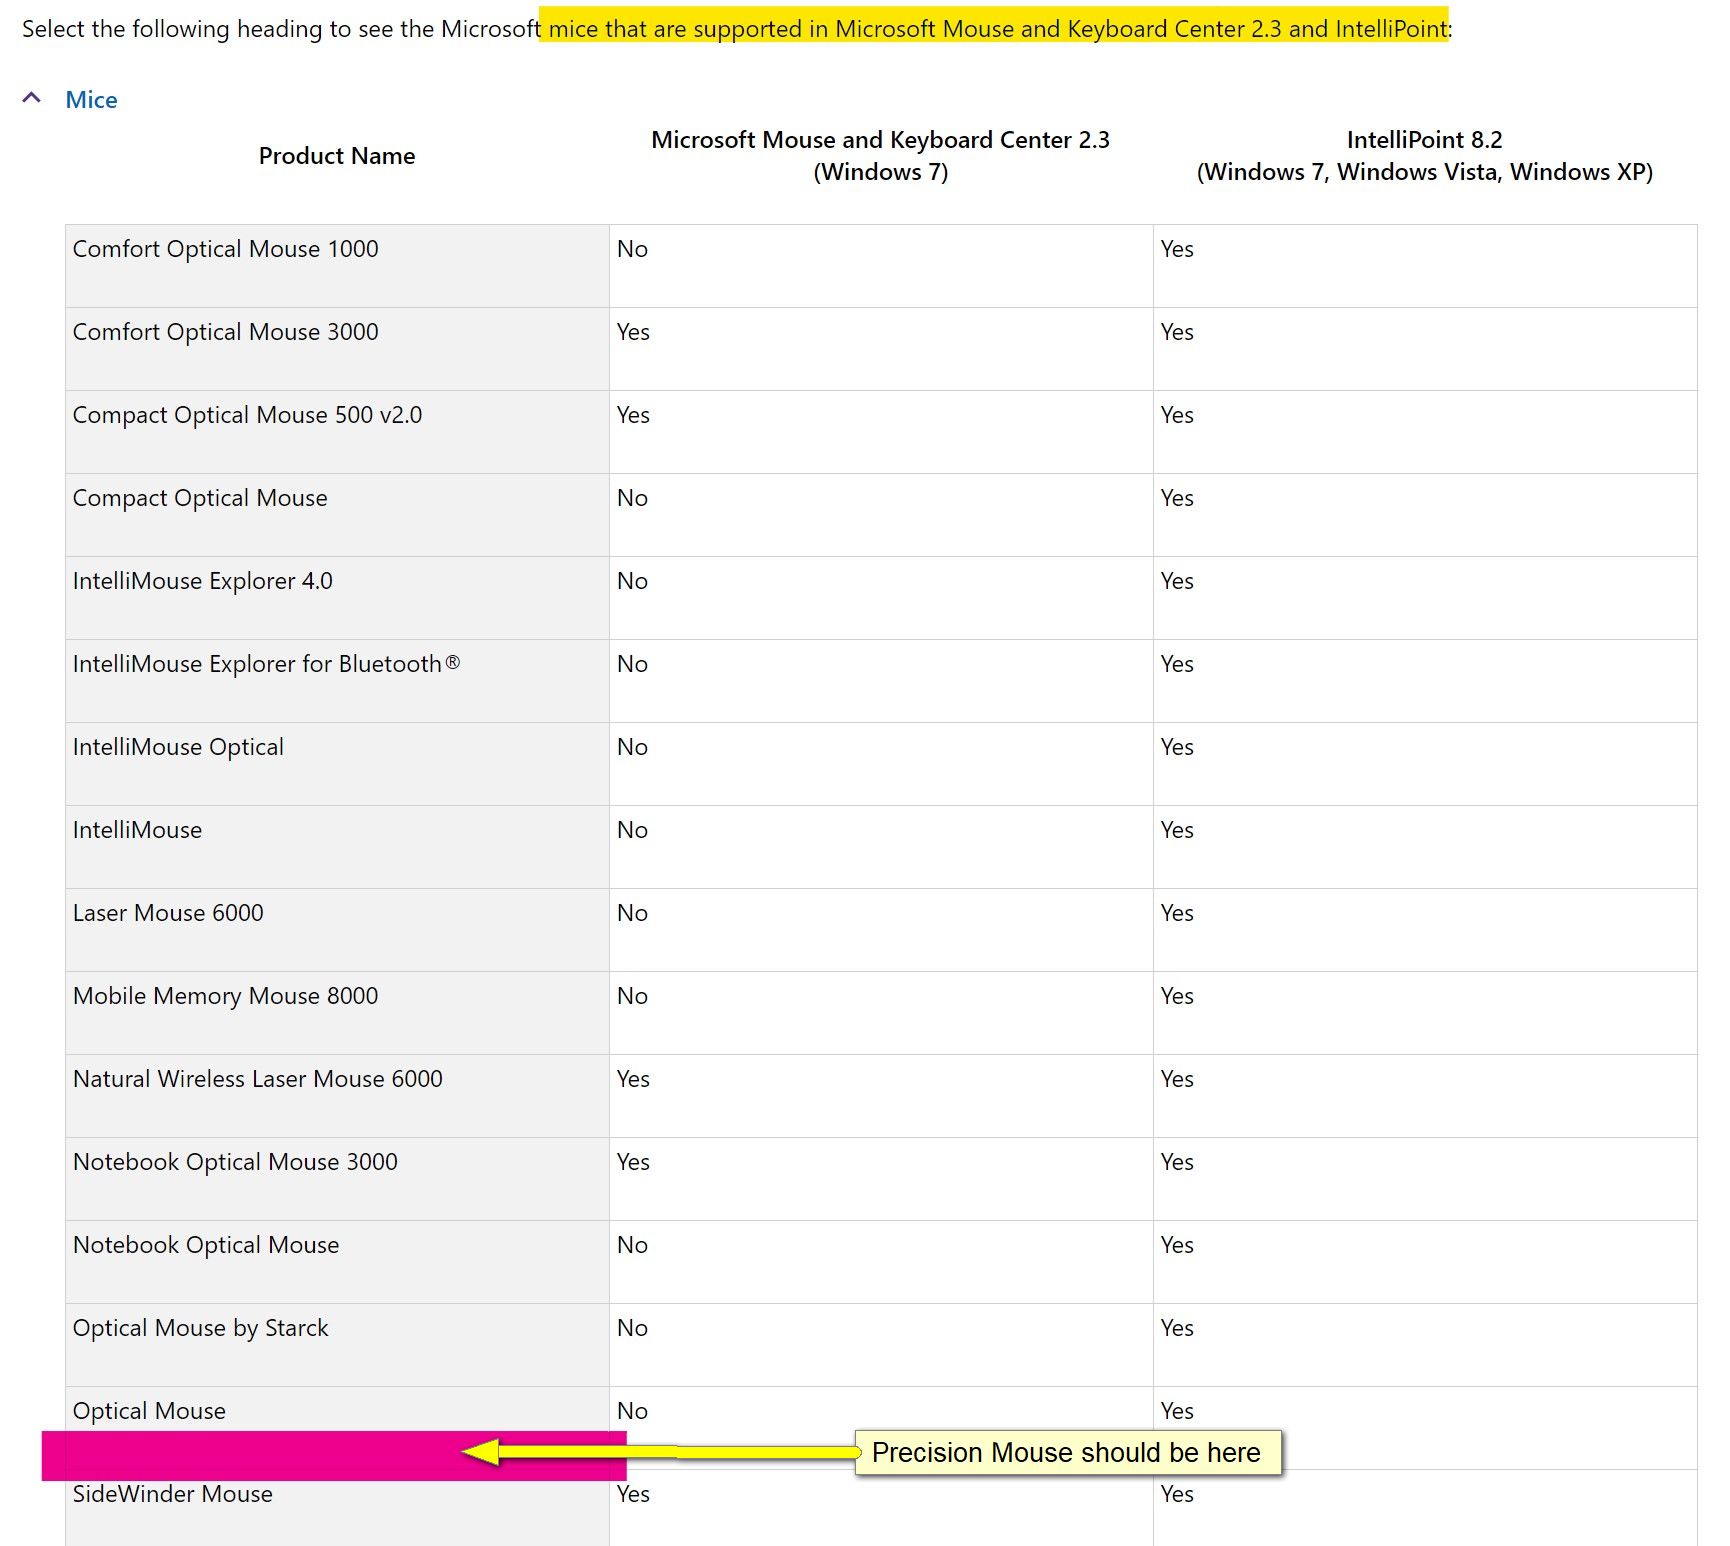Select IntelliMouse Explorer 4.0 cell
Screen dimensions: 1730x1546
(337, 598)
